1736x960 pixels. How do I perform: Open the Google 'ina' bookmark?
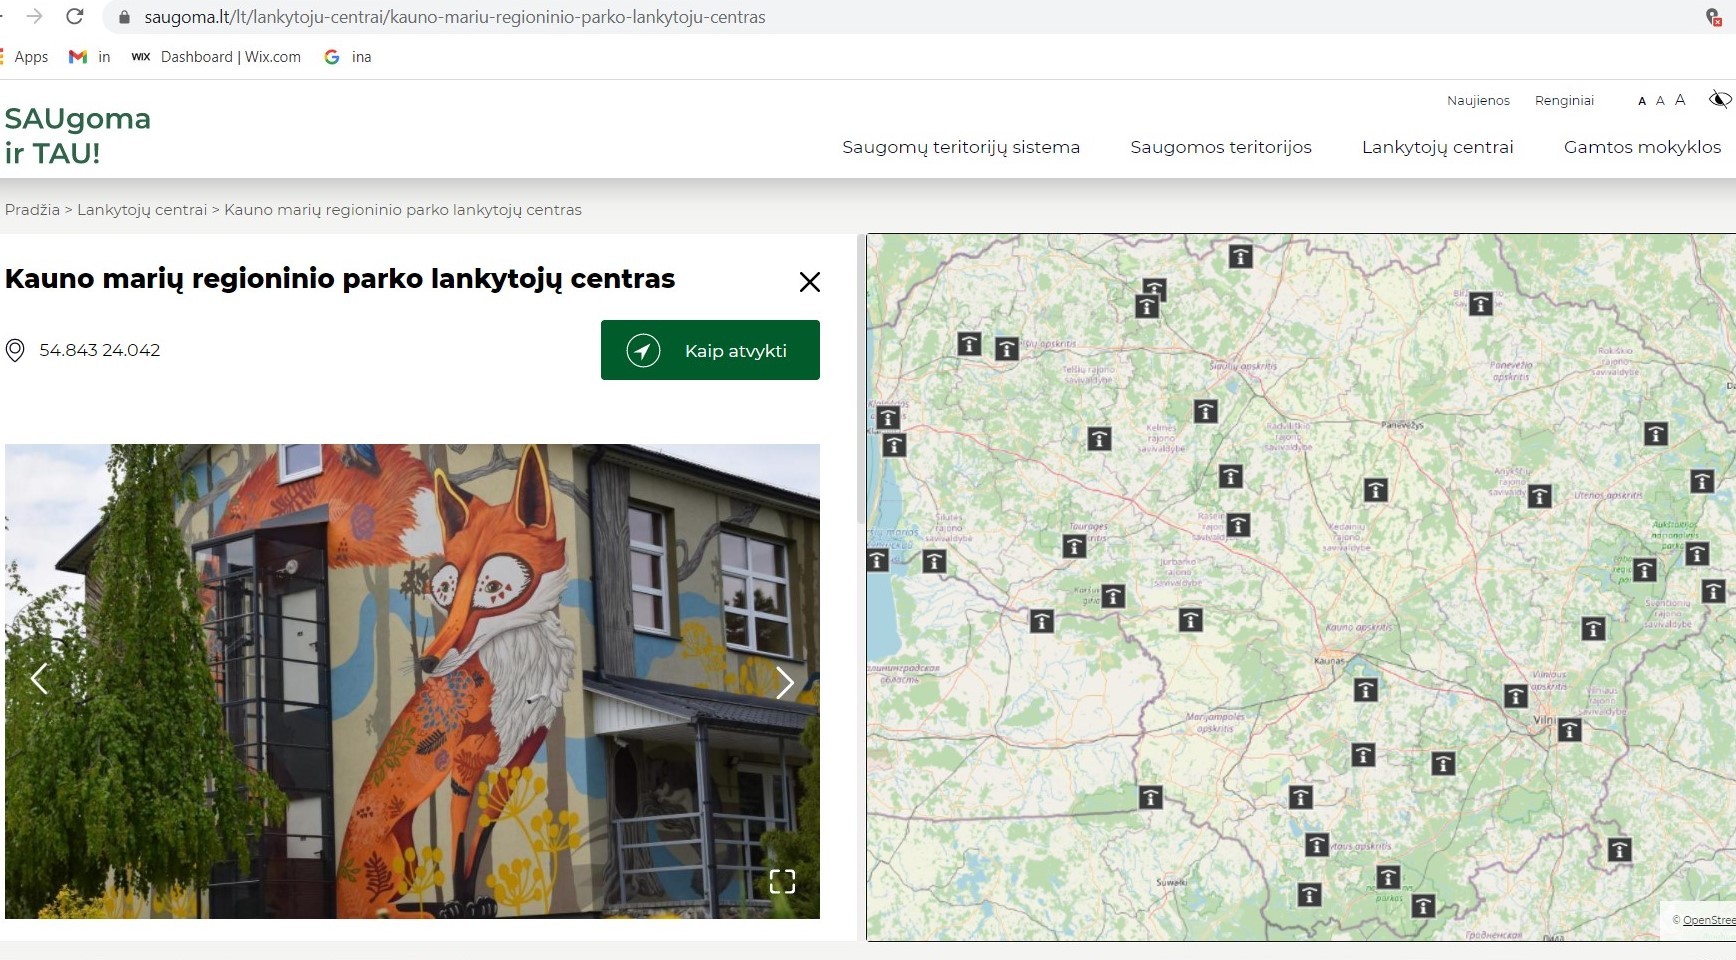(348, 57)
